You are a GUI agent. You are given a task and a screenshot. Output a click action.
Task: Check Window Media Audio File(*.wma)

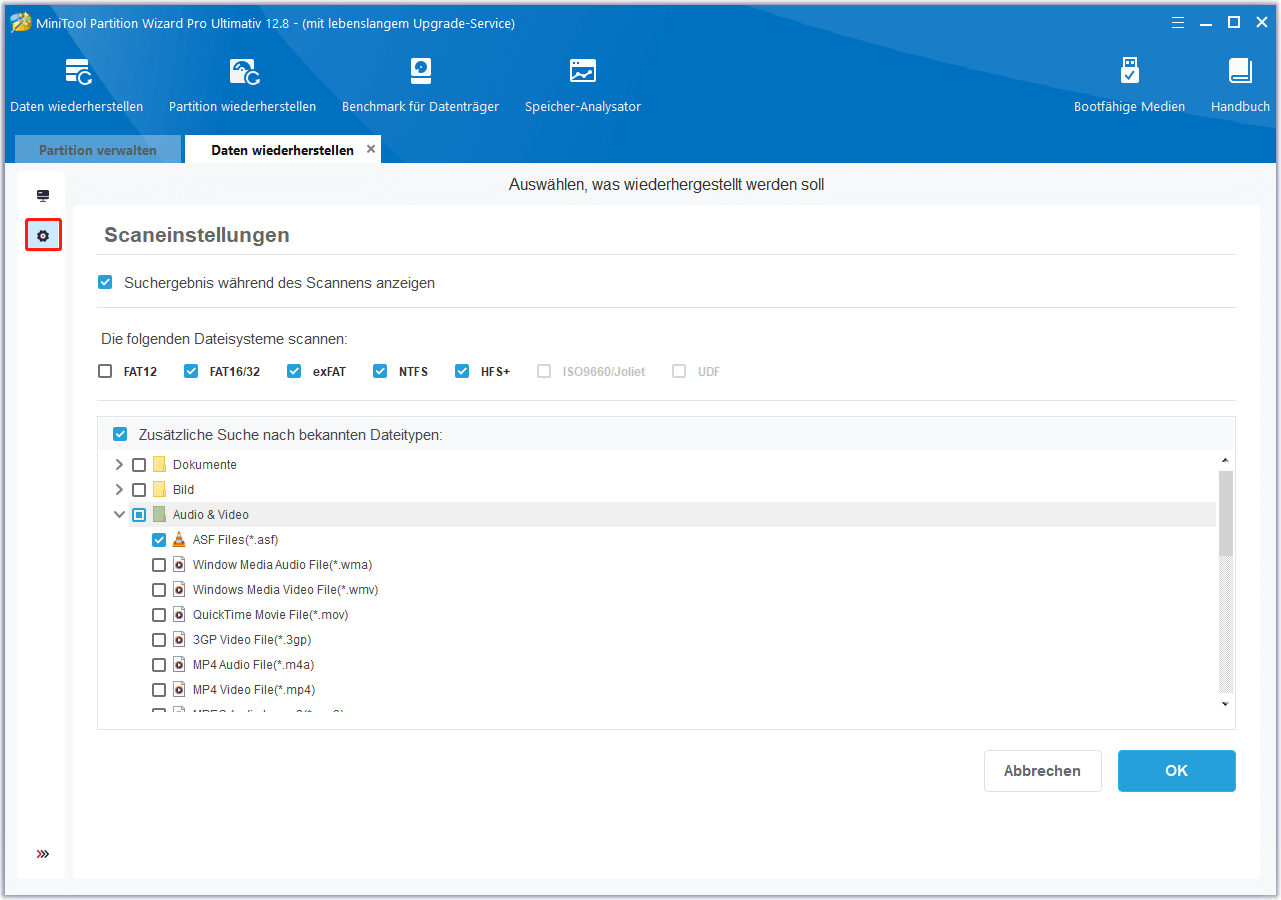(x=159, y=565)
